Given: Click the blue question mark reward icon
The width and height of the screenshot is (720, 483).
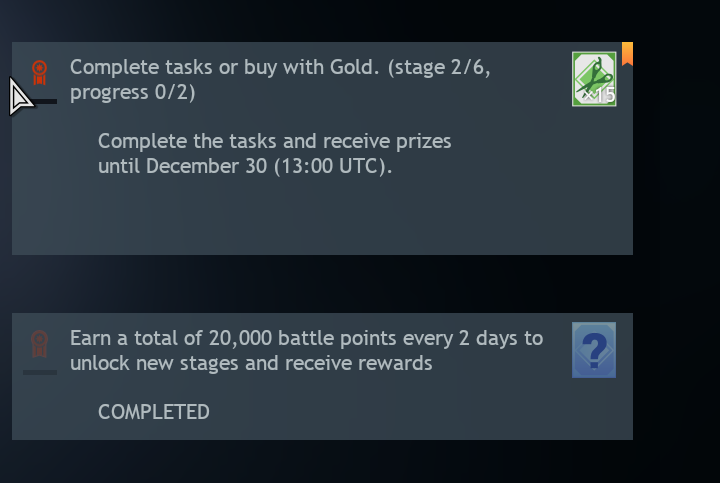Looking at the screenshot, I should [594, 350].
